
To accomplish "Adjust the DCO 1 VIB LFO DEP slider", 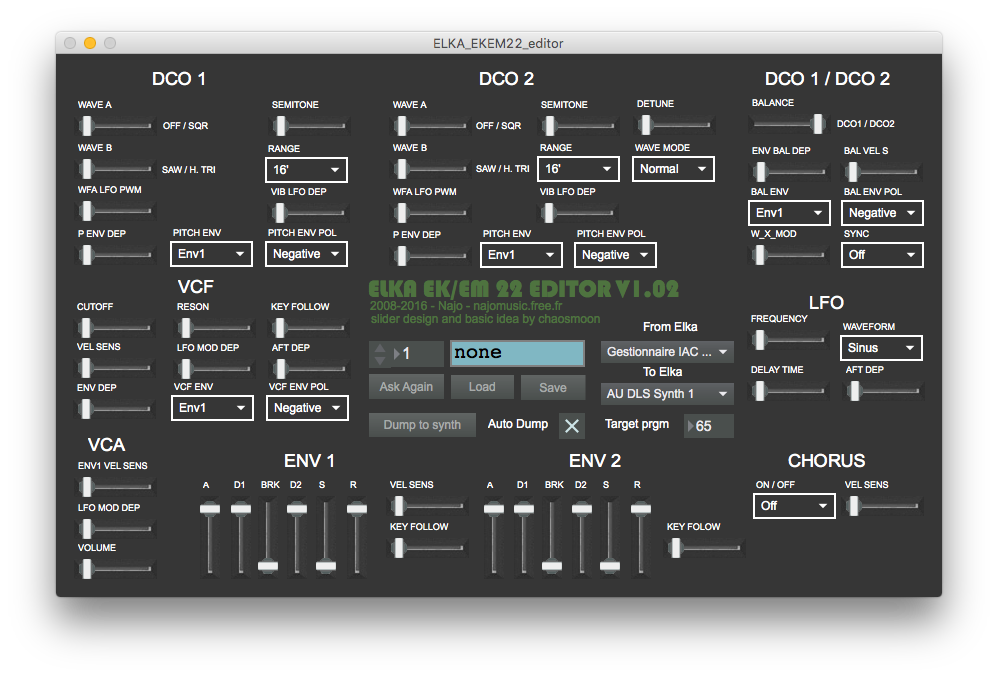I will (x=309, y=213).
